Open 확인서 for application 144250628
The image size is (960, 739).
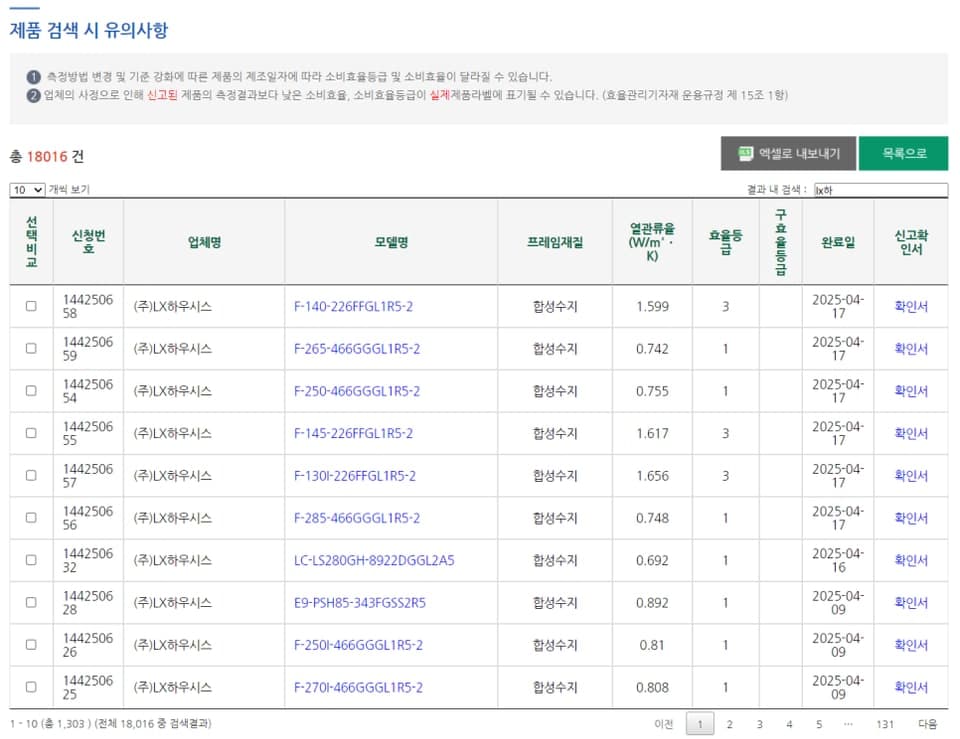[x=910, y=602]
